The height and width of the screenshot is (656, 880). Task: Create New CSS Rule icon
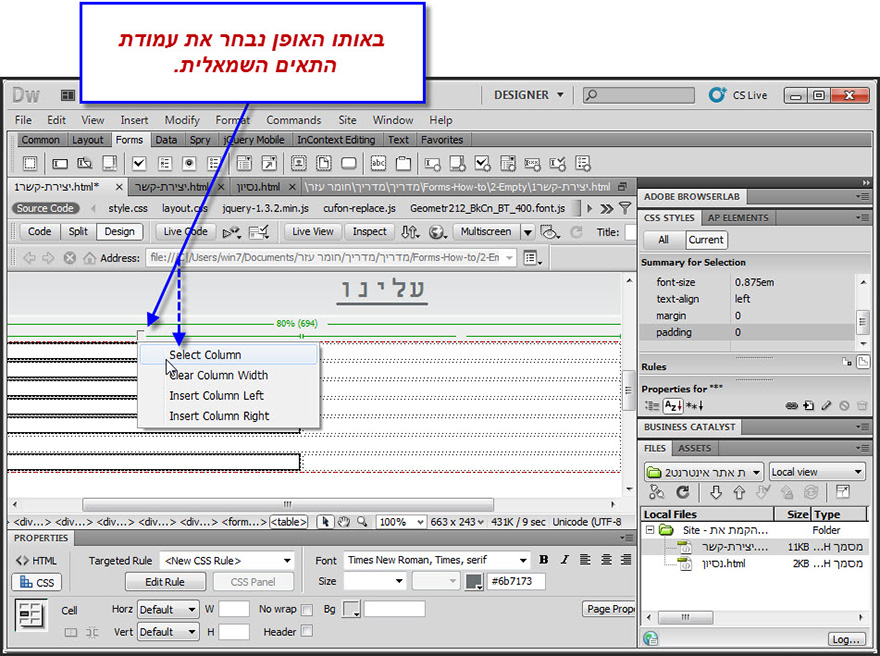pyautogui.click(x=809, y=406)
